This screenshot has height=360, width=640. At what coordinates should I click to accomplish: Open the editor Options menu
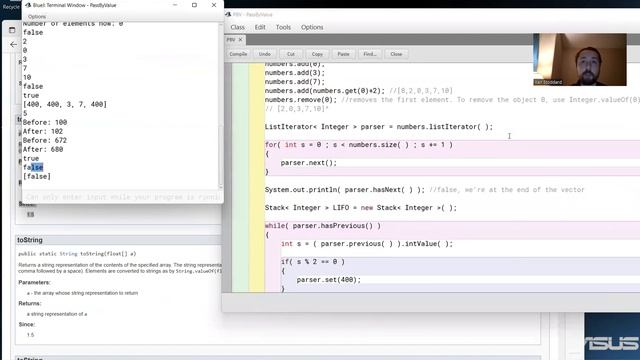click(312, 27)
